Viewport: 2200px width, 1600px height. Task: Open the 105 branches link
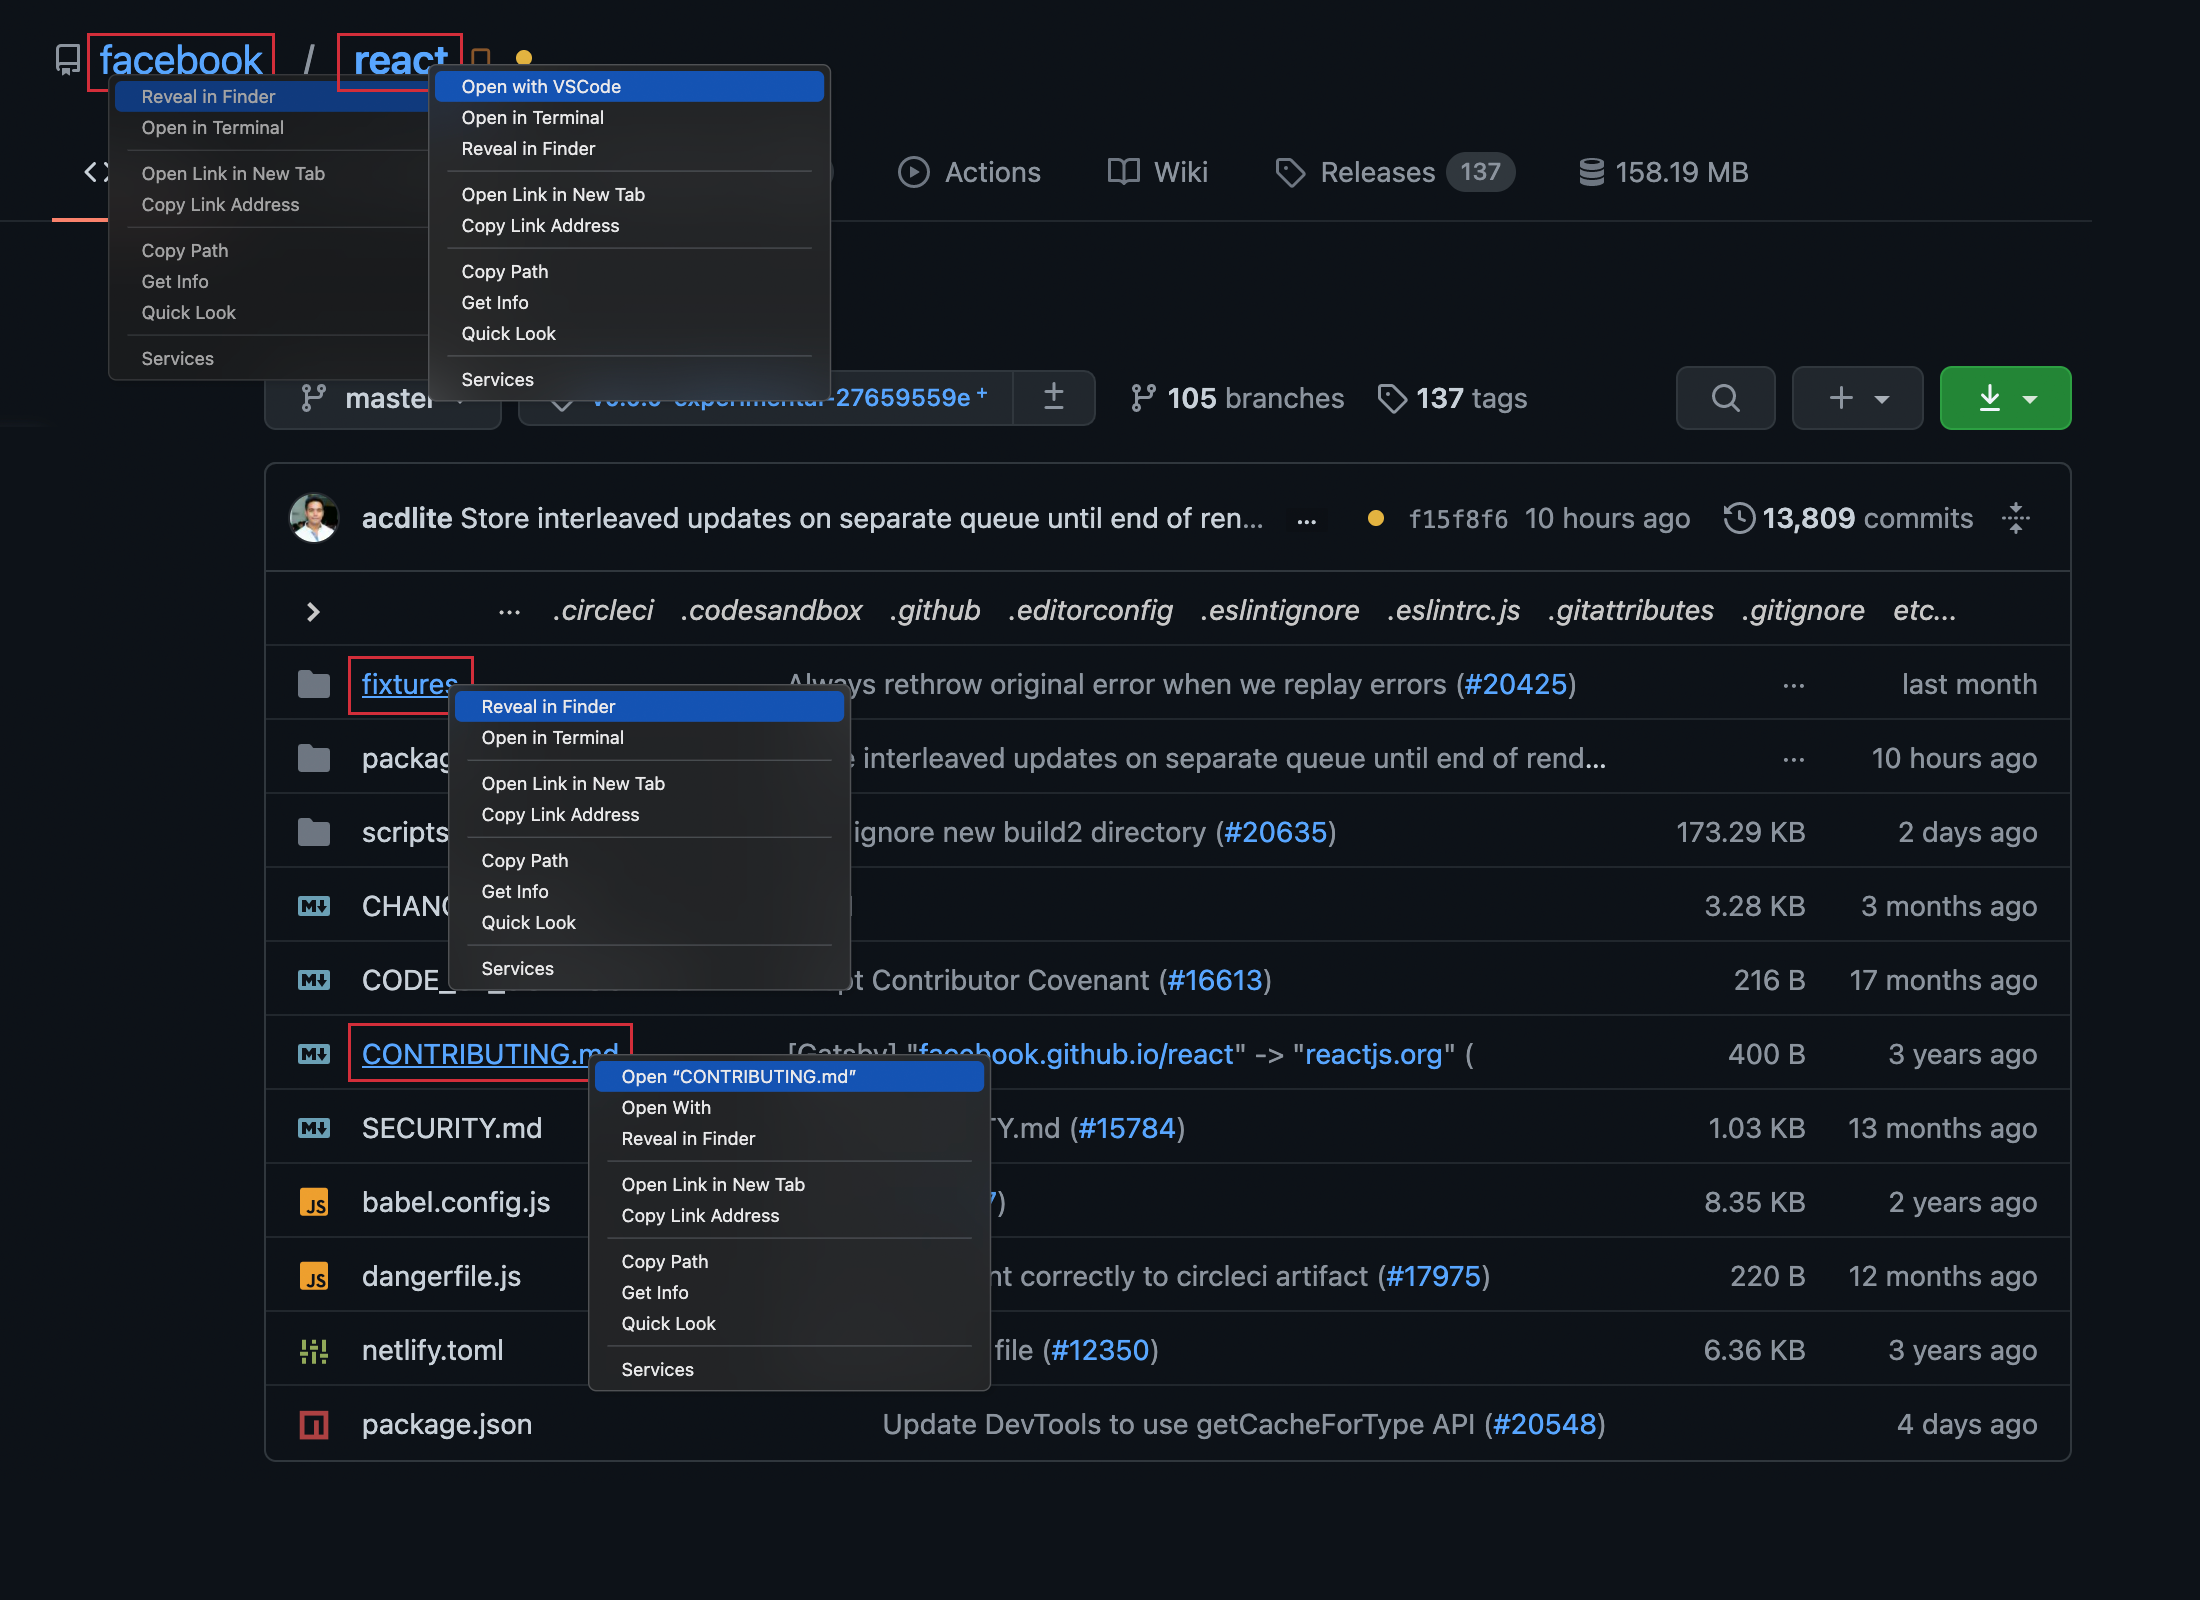tap(1237, 398)
